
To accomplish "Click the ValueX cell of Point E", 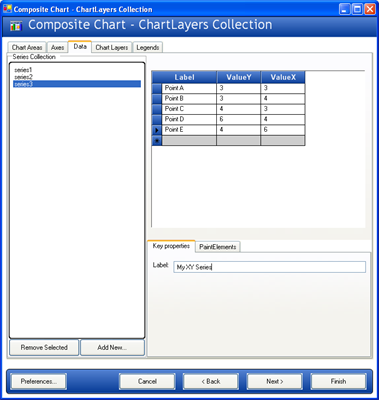I will 283,130.
